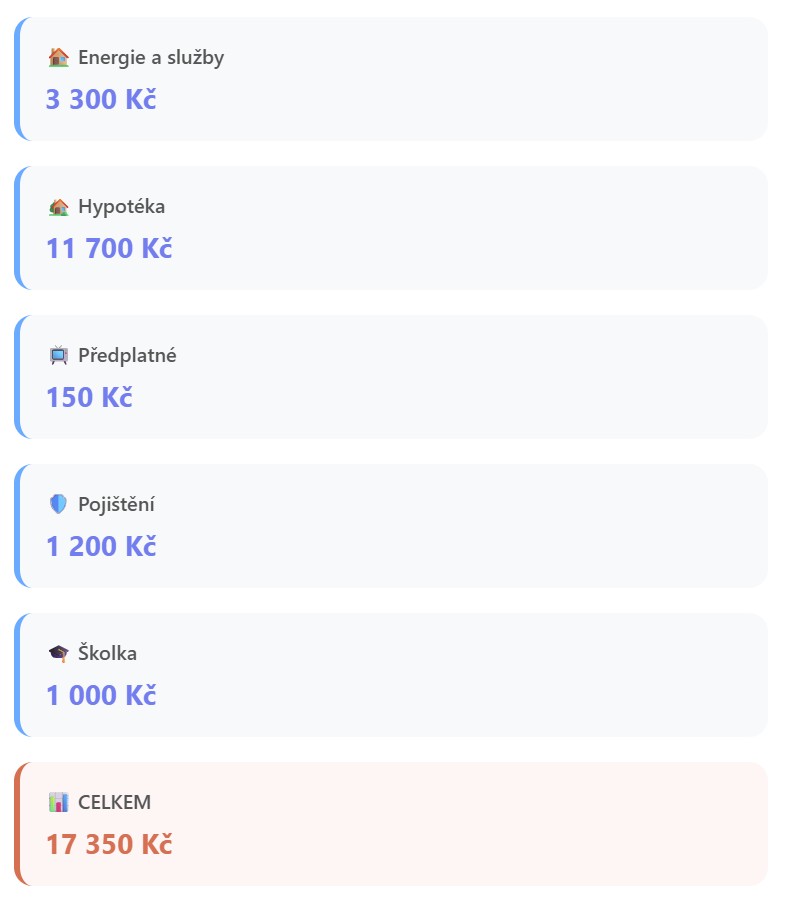Click the house icon beside Energie a služby
Screen dimensions: 805x898
pyautogui.click(x=58, y=58)
